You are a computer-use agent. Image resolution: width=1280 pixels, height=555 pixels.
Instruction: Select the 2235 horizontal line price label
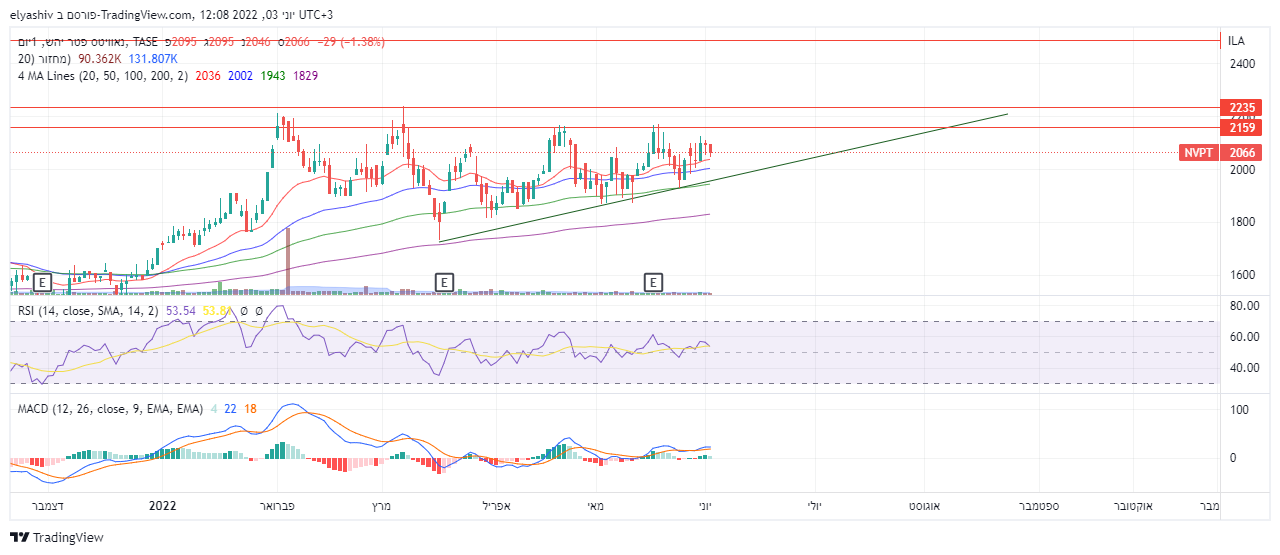coord(1242,107)
